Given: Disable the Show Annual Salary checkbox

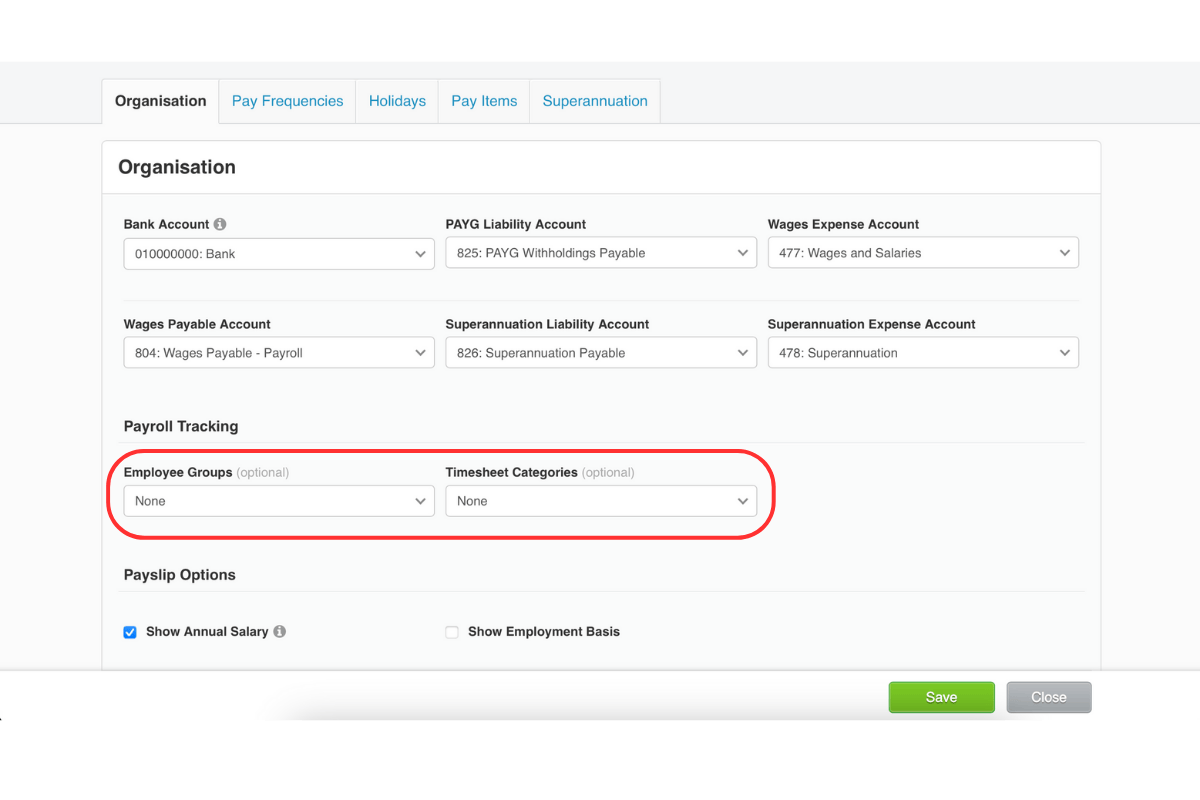Looking at the screenshot, I should tap(130, 631).
